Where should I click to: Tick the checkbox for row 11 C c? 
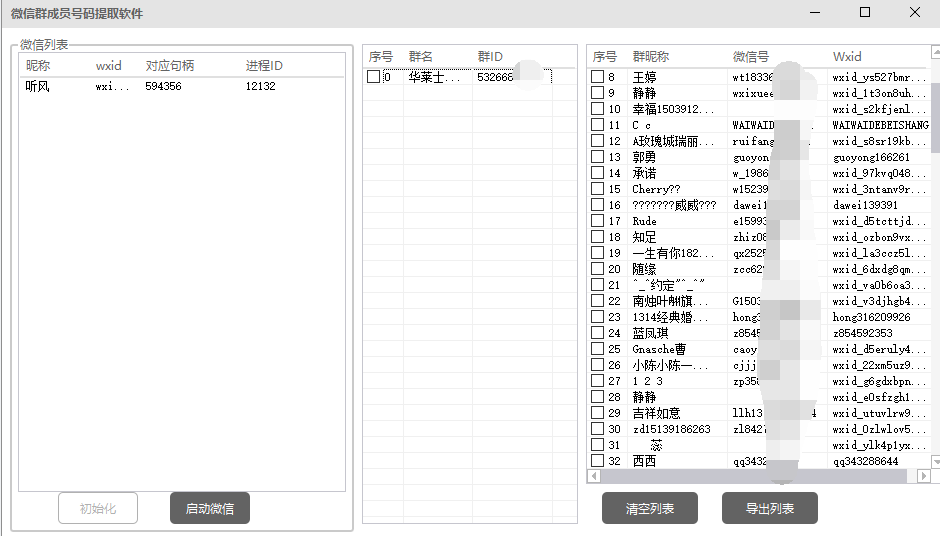(597, 125)
